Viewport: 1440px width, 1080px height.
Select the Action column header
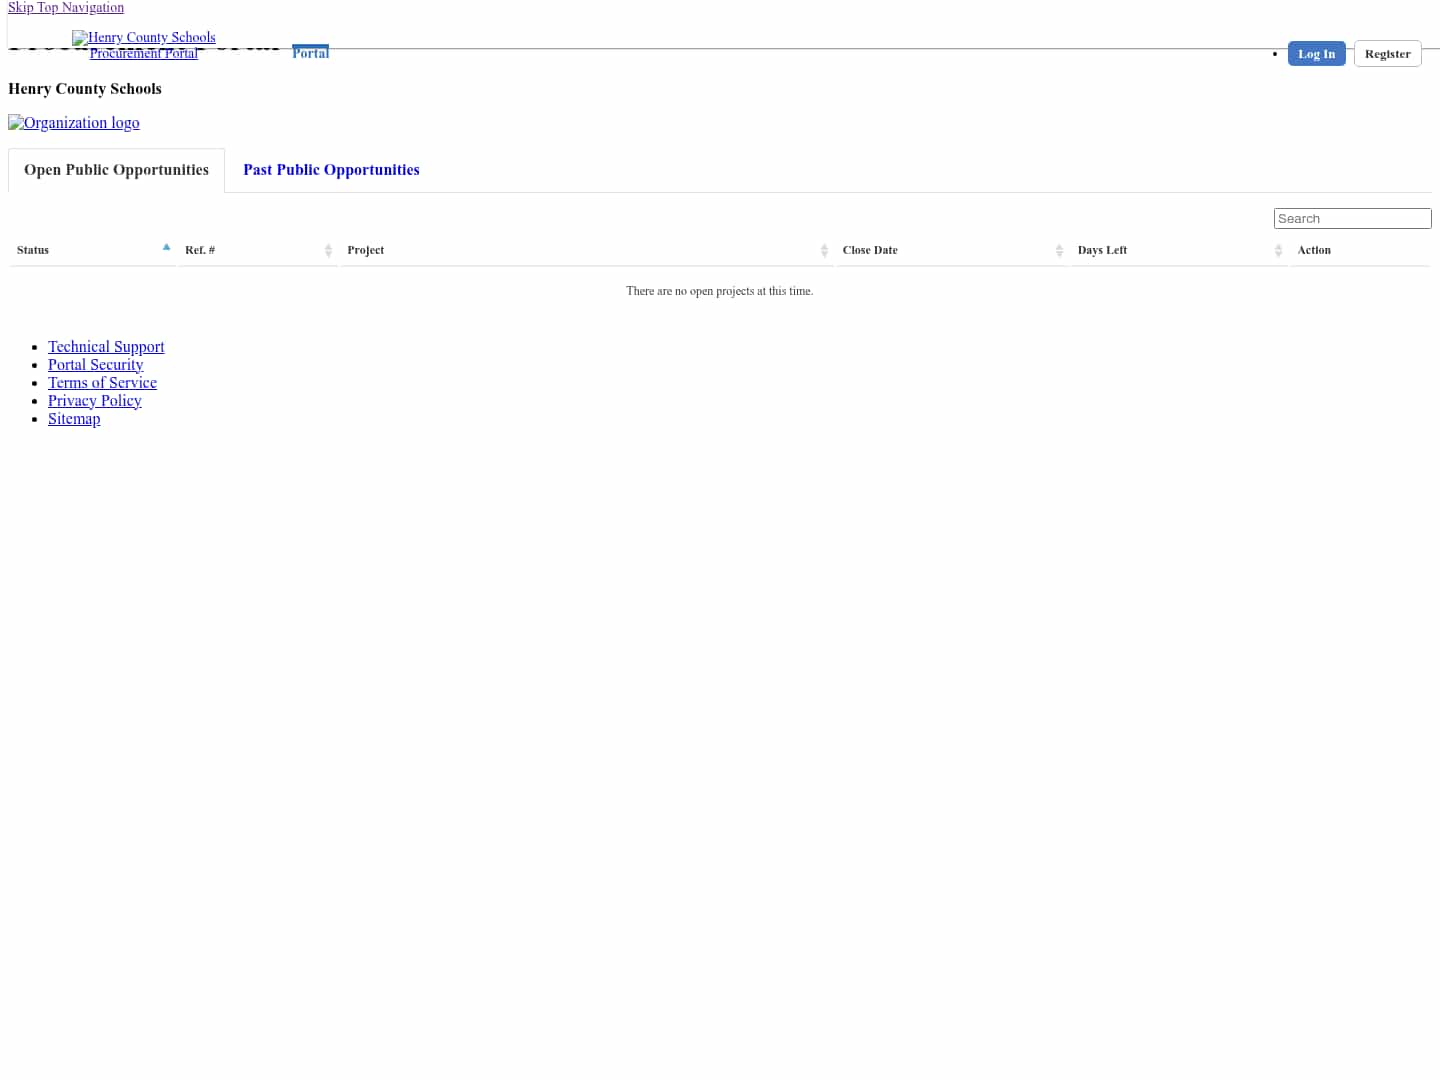pyautogui.click(x=1360, y=250)
